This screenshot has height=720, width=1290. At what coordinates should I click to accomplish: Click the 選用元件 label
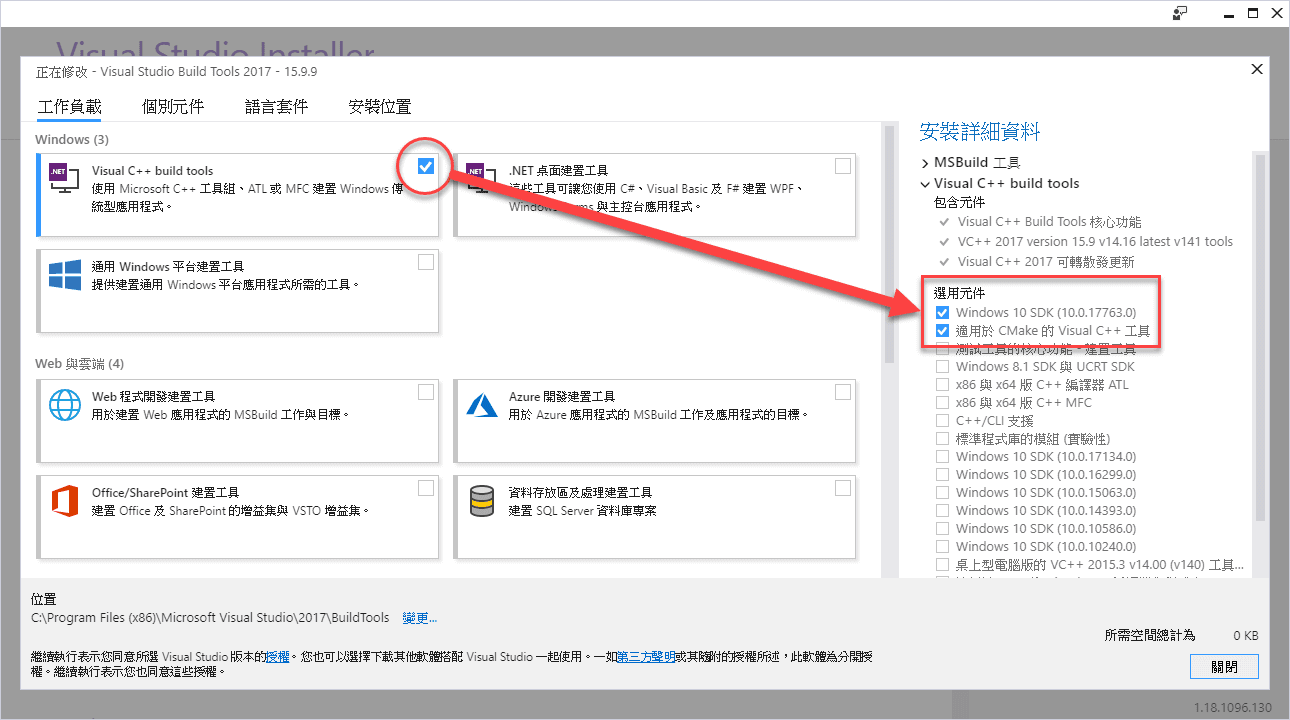point(959,293)
